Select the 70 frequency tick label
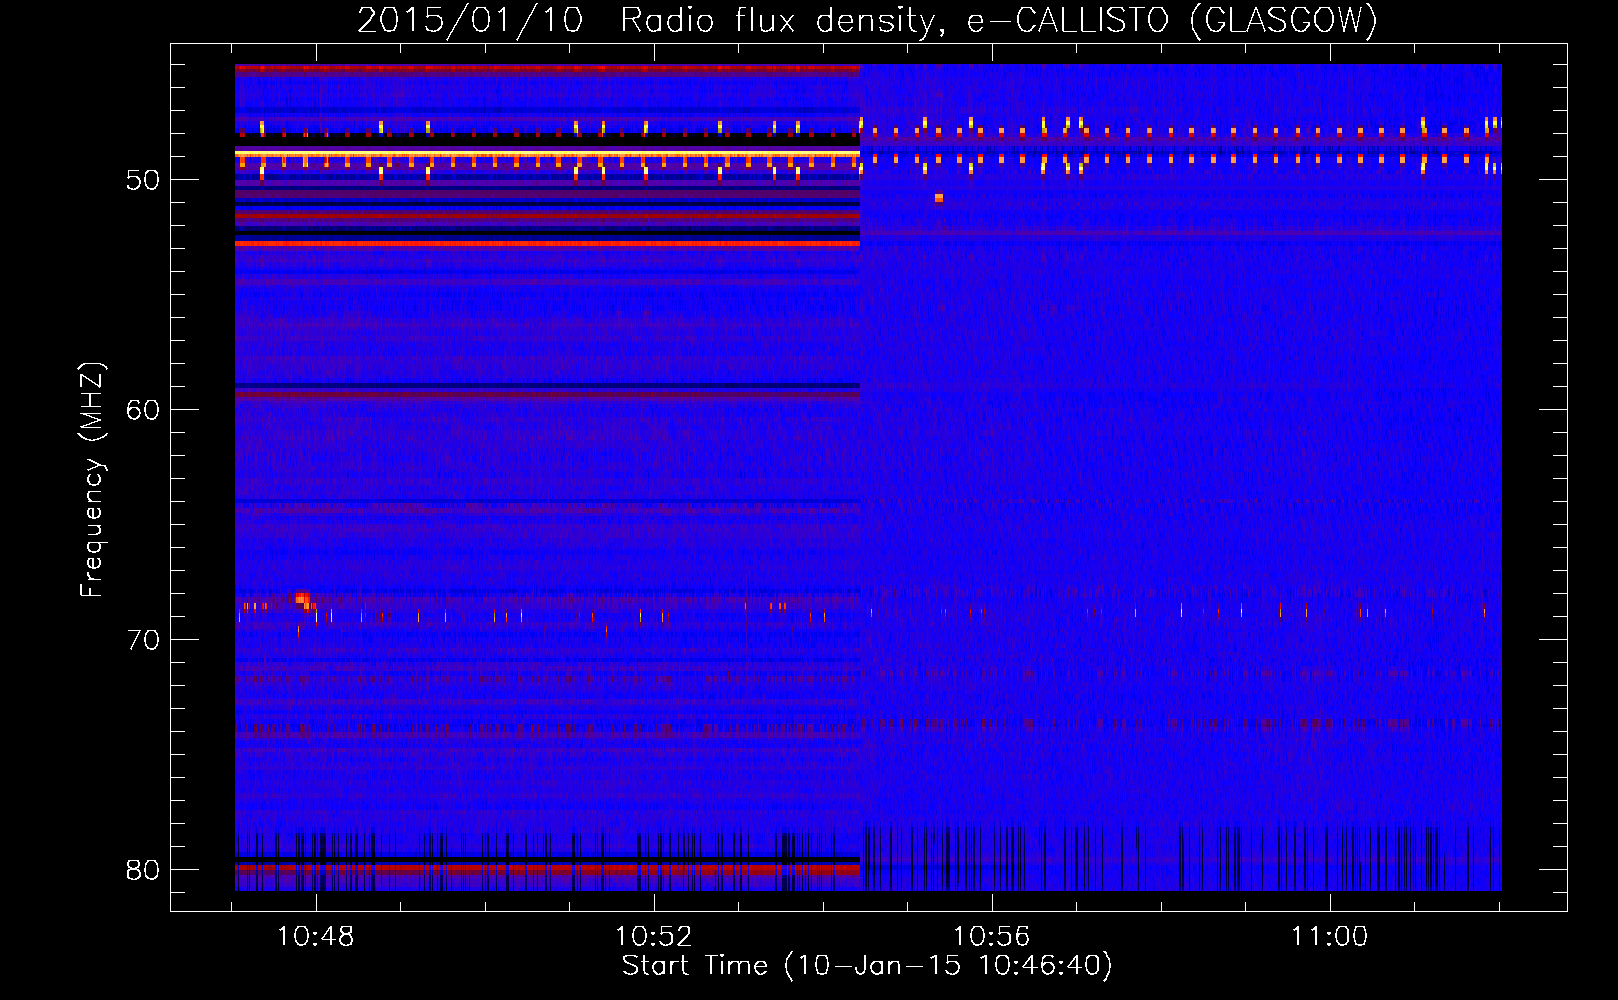Image resolution: width=1618 pixels, height=1000 pixels. (143, 640)
